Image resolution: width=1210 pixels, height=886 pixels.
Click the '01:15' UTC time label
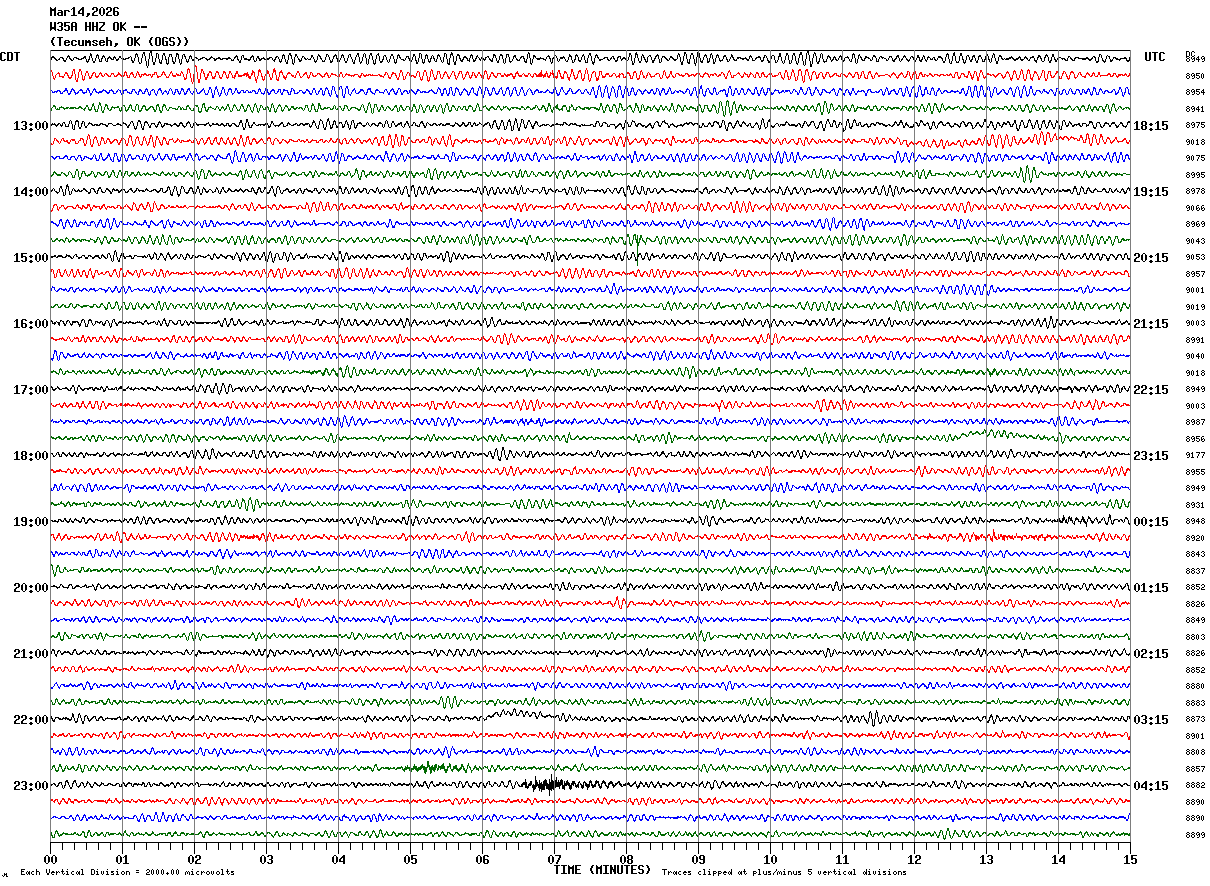pos(1150,588)
